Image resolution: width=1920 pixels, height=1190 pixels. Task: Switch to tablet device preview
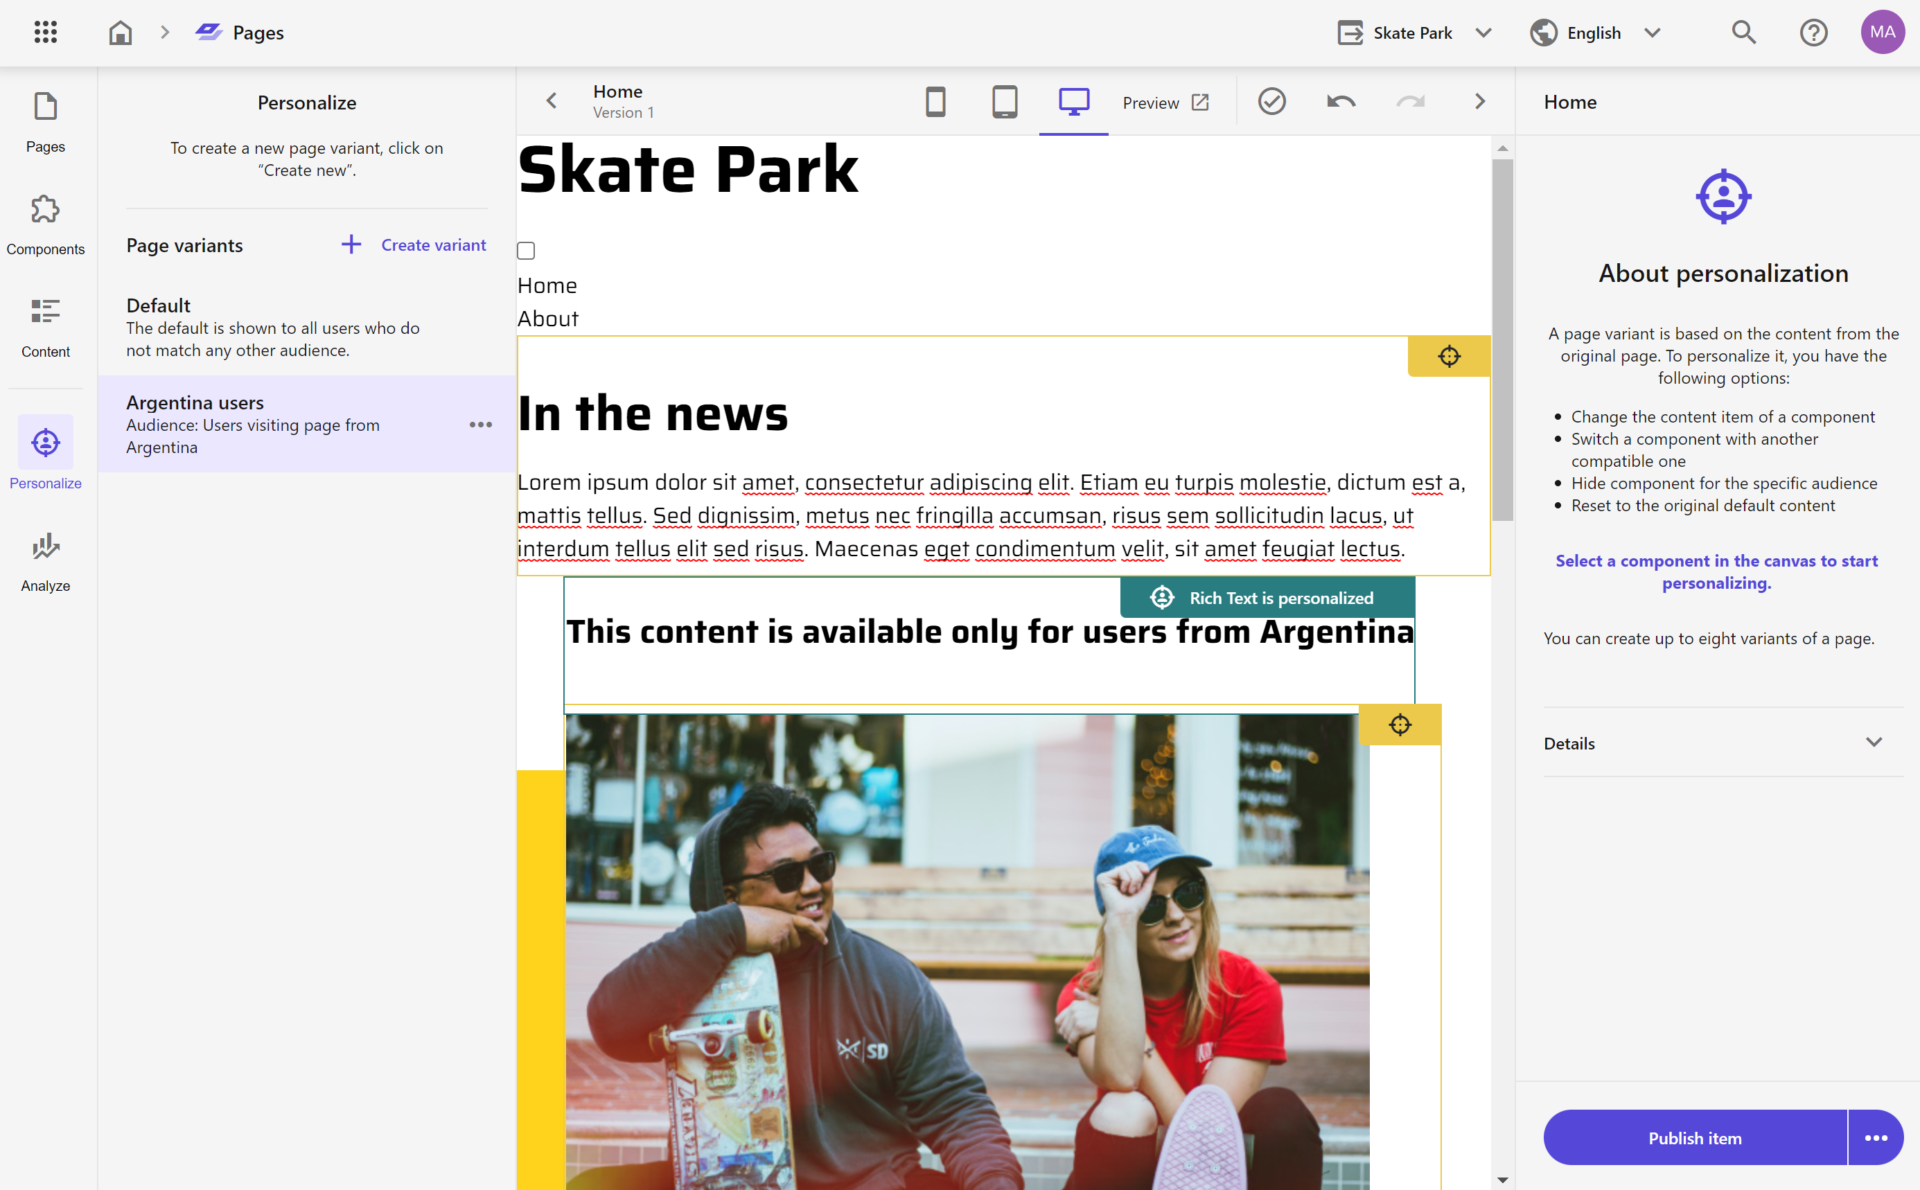[x=1004, y=102]
